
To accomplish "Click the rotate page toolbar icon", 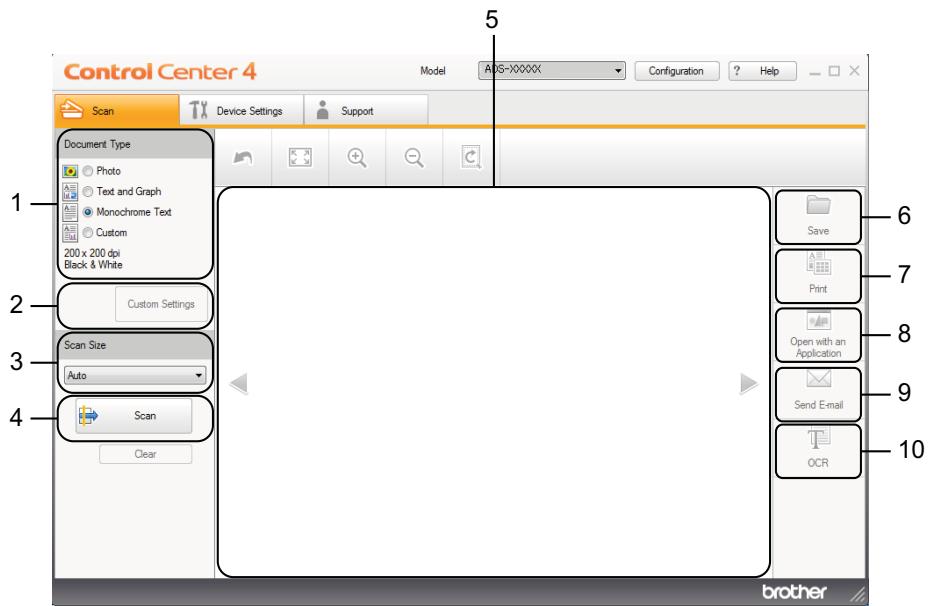I will (471, 158).
